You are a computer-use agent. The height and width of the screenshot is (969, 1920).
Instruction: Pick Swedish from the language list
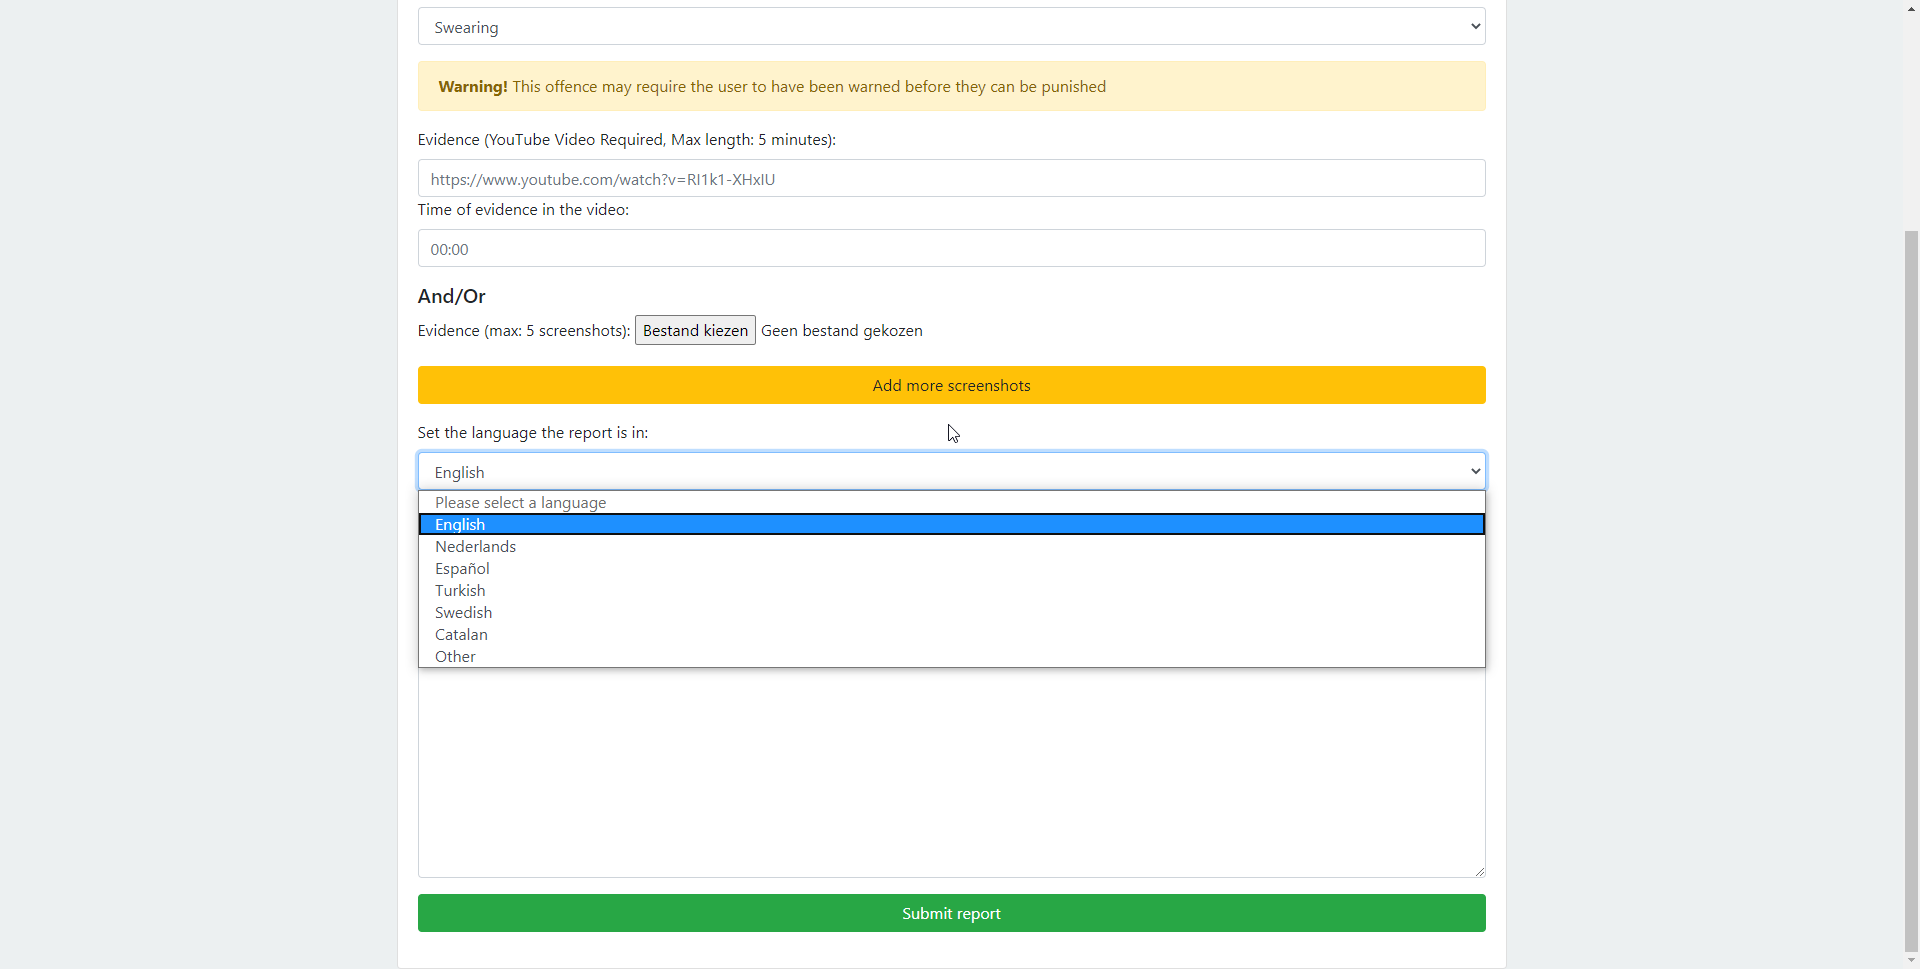951,613
